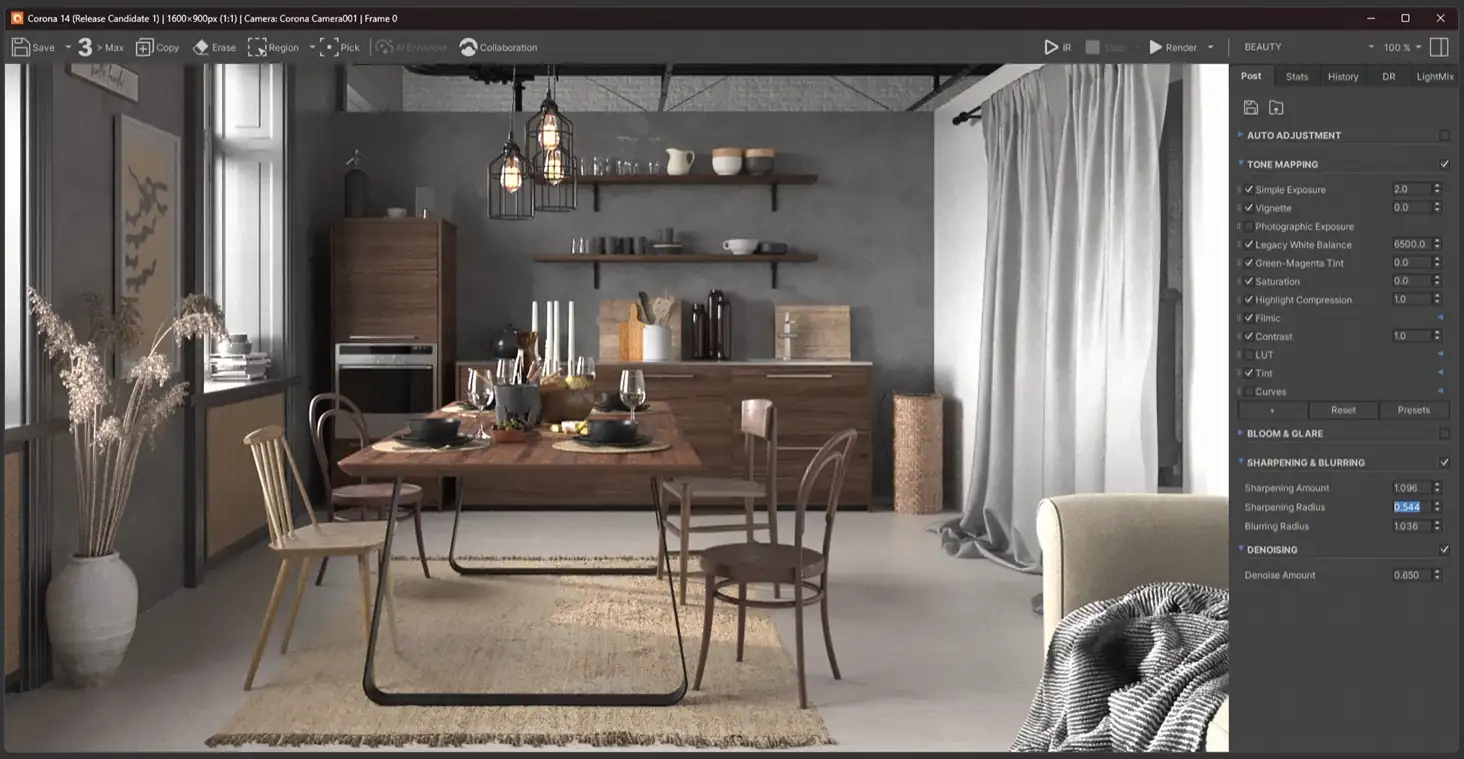Viewport: 1464px width, 759px height.
Task: Click the Save image icon
Action: (21, 47)
